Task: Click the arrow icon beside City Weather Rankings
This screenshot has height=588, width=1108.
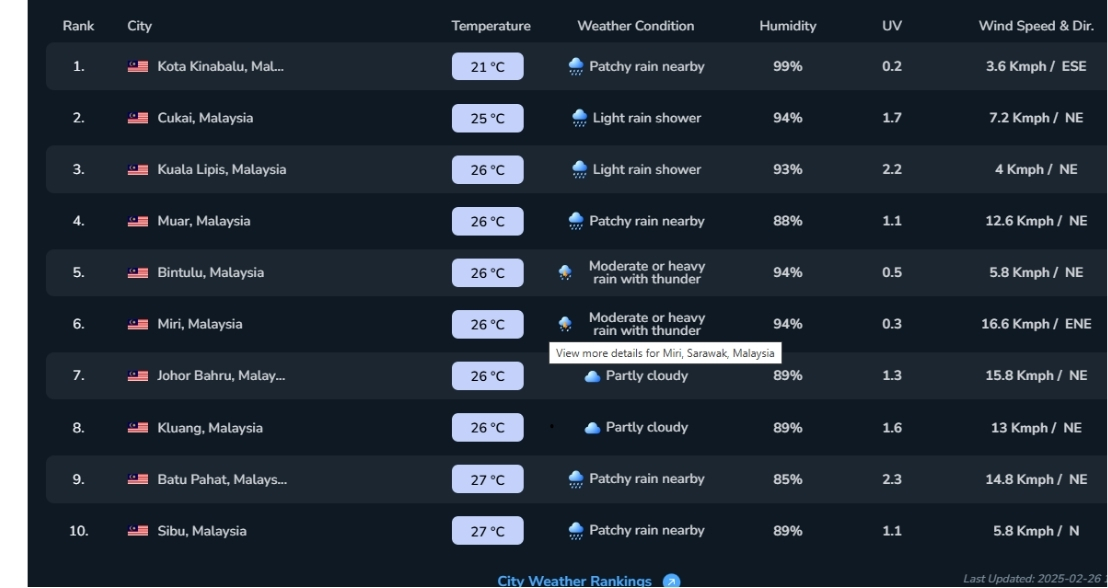Action: 672,581
